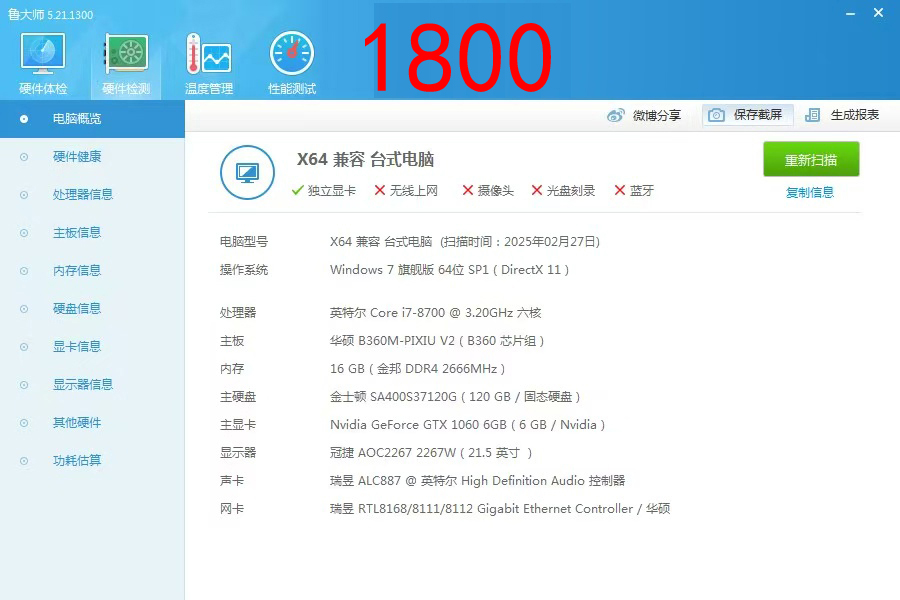Viewport: 900px width, 600px height.
Task: Click the 主硬盘 row label
Action: point(238,397)
